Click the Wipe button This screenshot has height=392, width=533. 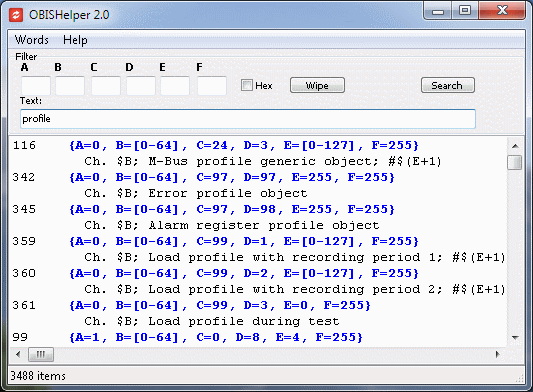click(x=317, y=85)
